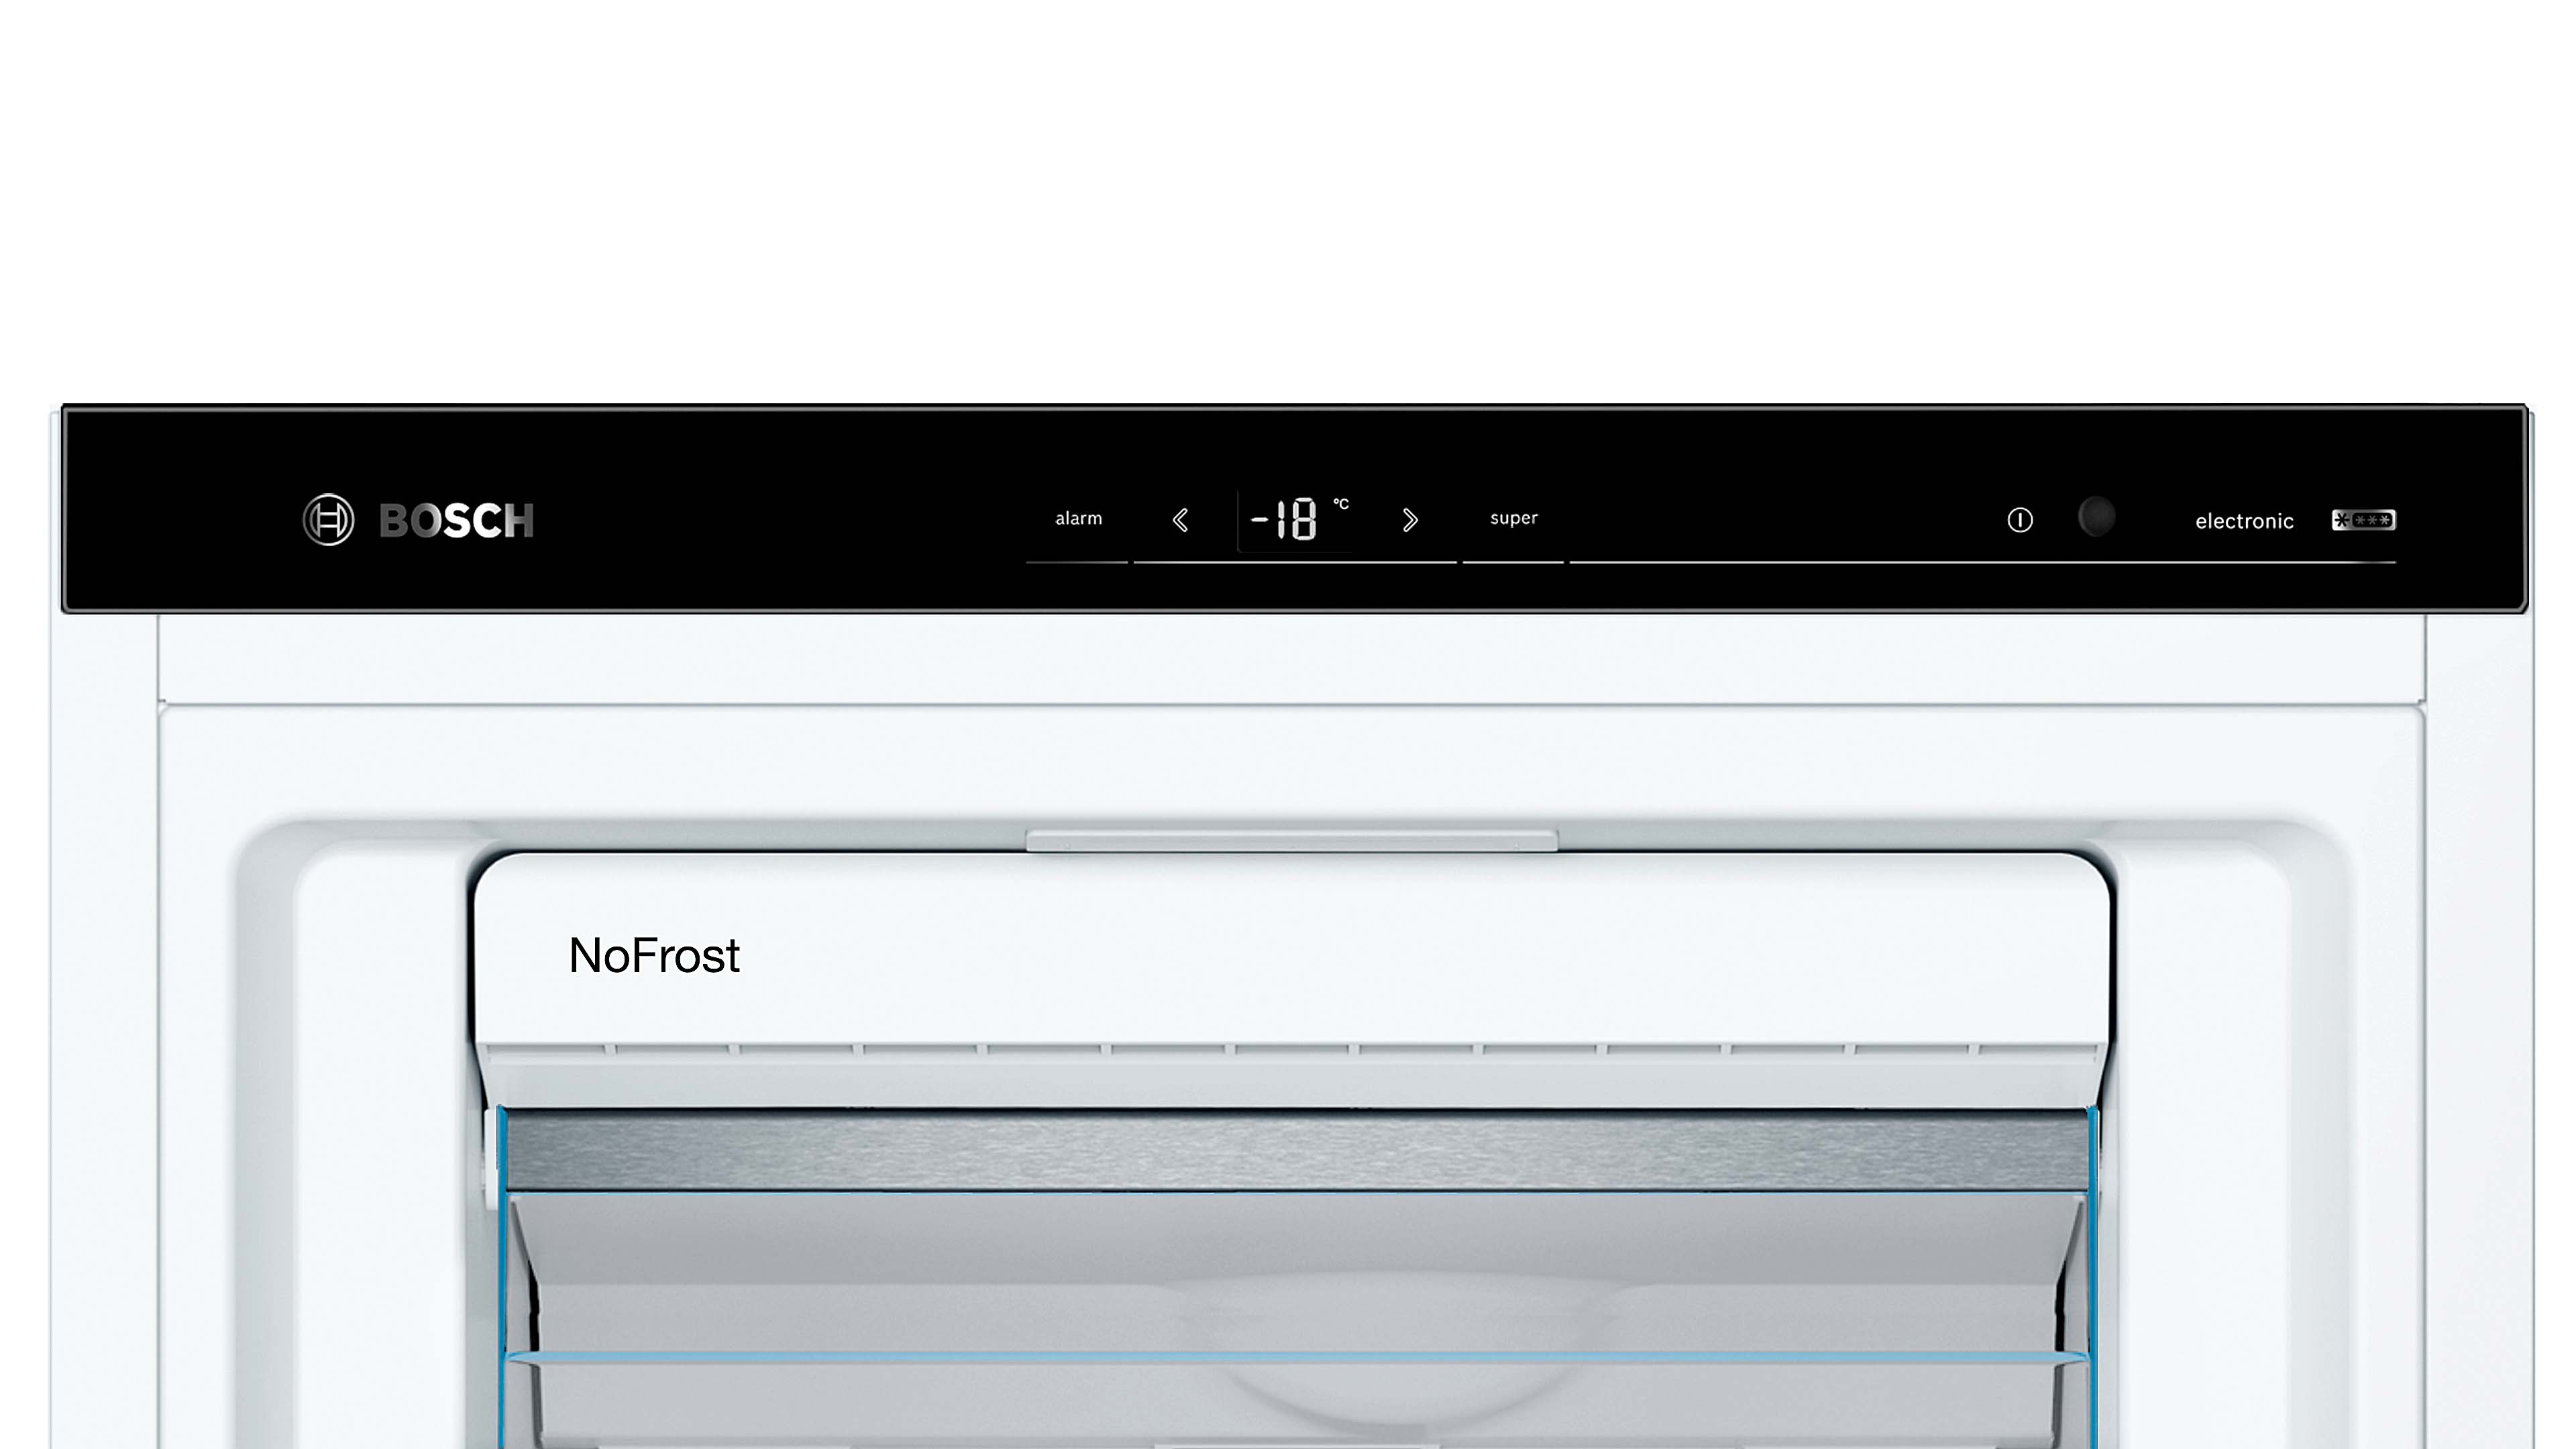Click the underline bar beneath super
Image resolution: width=2576 pixels, height=1449 pixels.
1513,563
